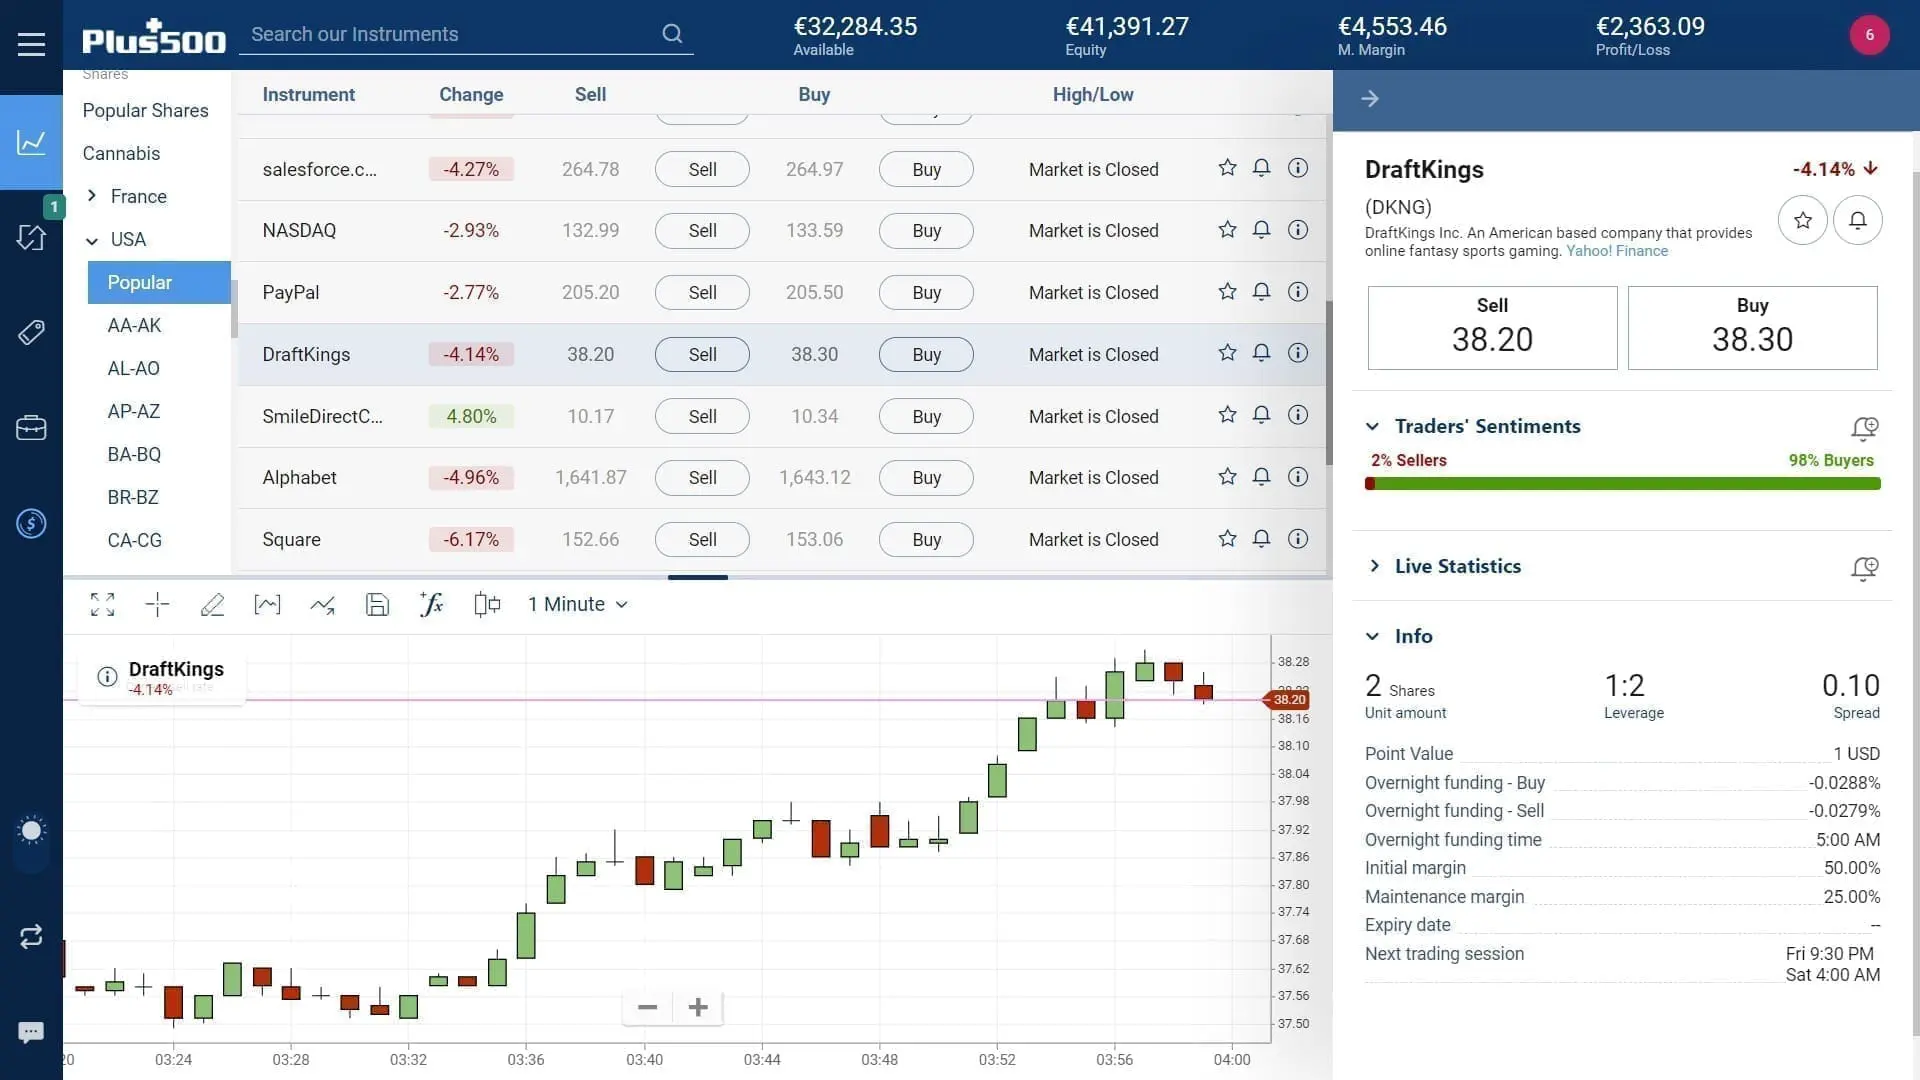Select Popular Shares category
This screenshot has height=1080, width=1920.
[146, 111]
